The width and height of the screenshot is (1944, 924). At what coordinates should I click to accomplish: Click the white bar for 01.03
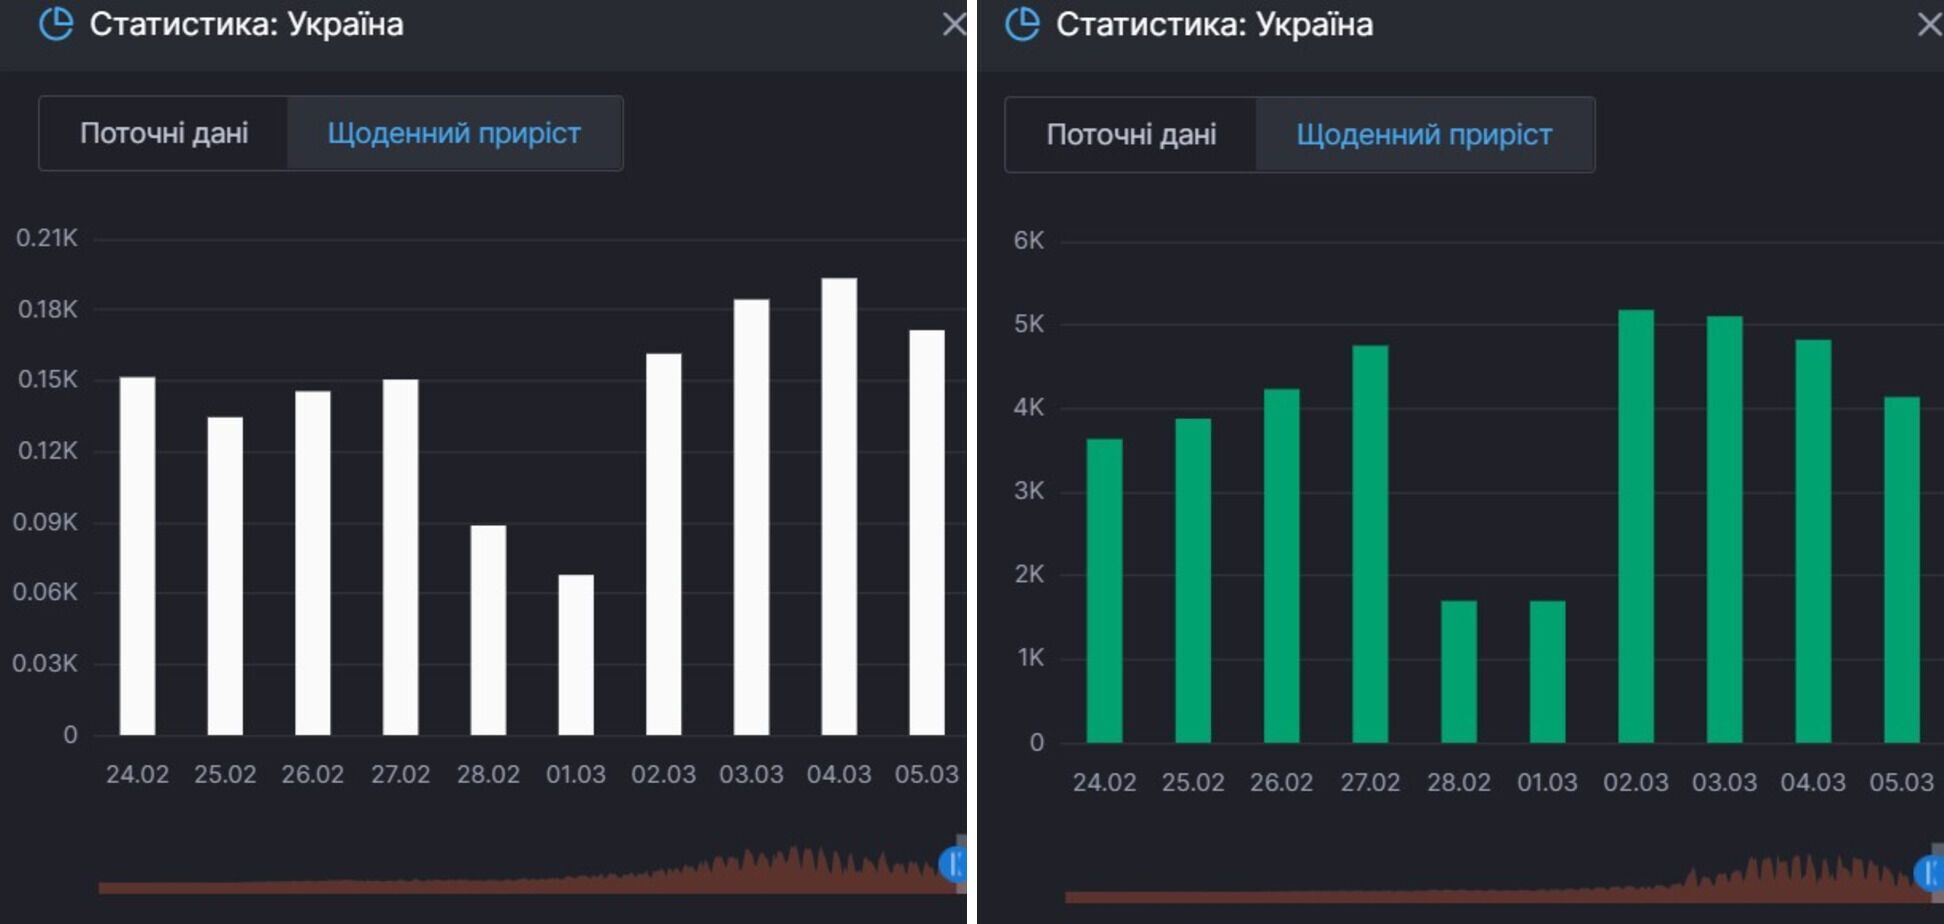click(576, 654)
